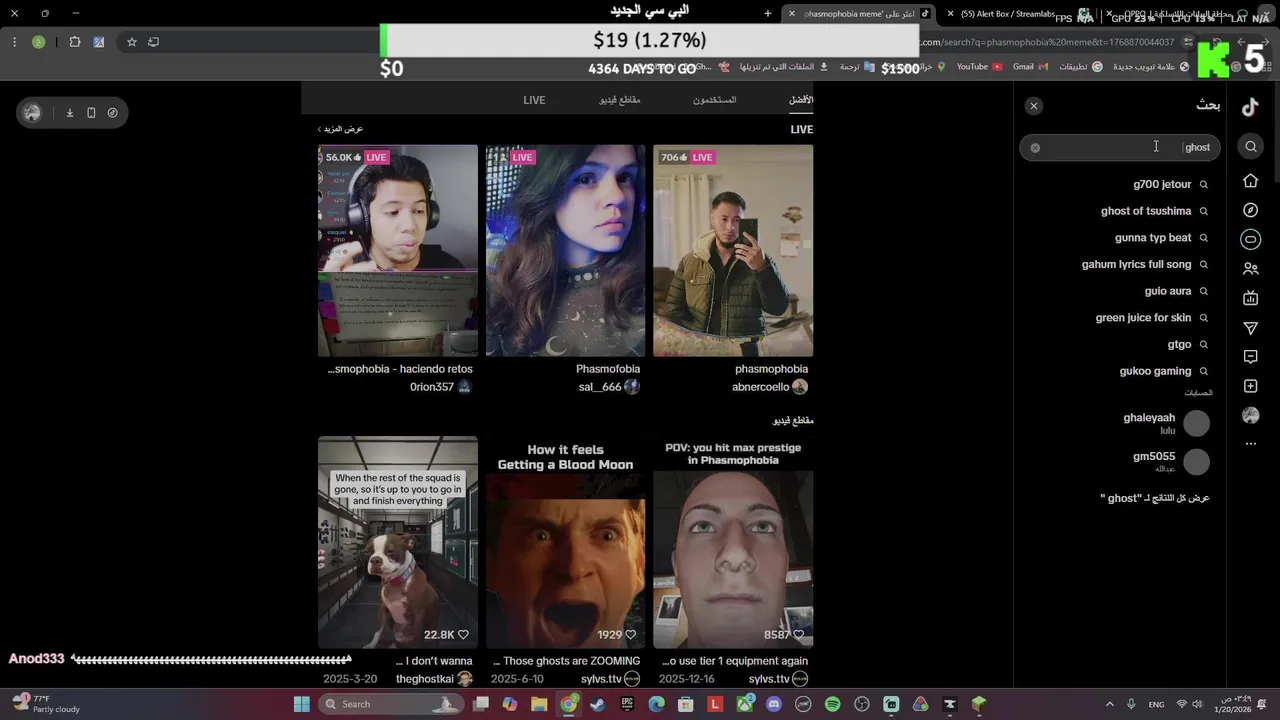This screenshot has width=1280, height=720.
Task: Click the 'ghost' search input field
Action: 1120,148
